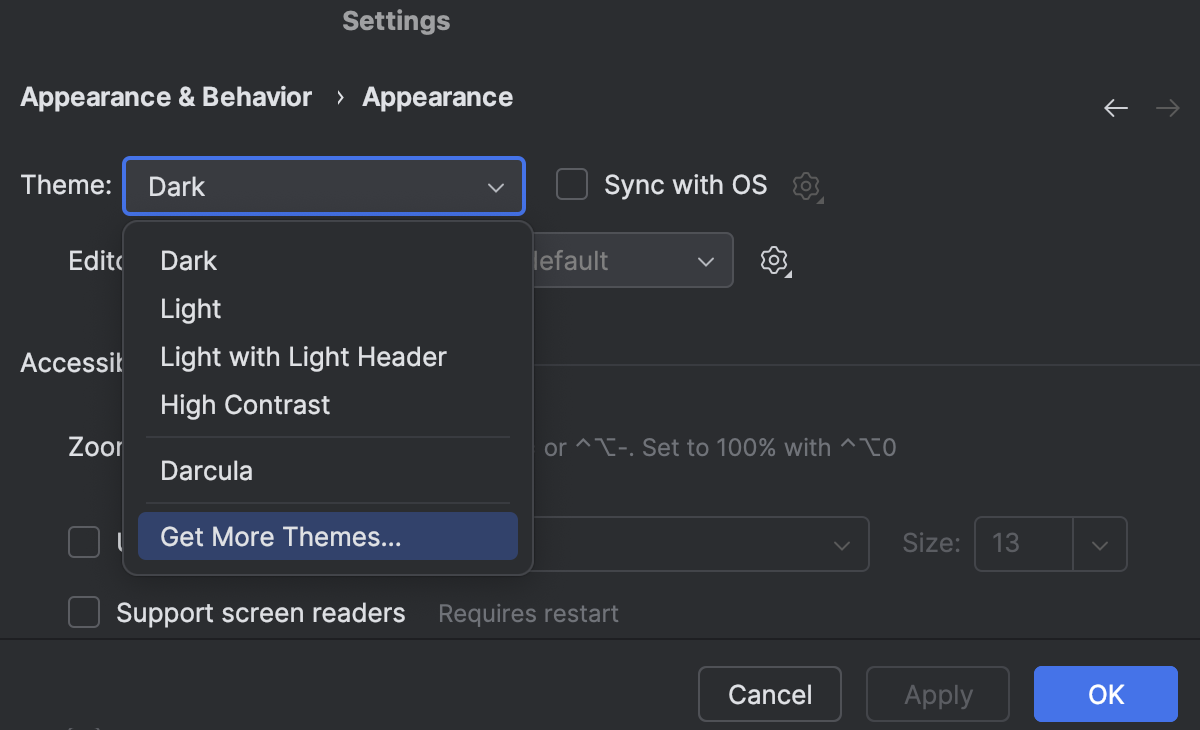1200x730 pixels.
Task: Open the Theme dropdown
Action: [323, 186]
